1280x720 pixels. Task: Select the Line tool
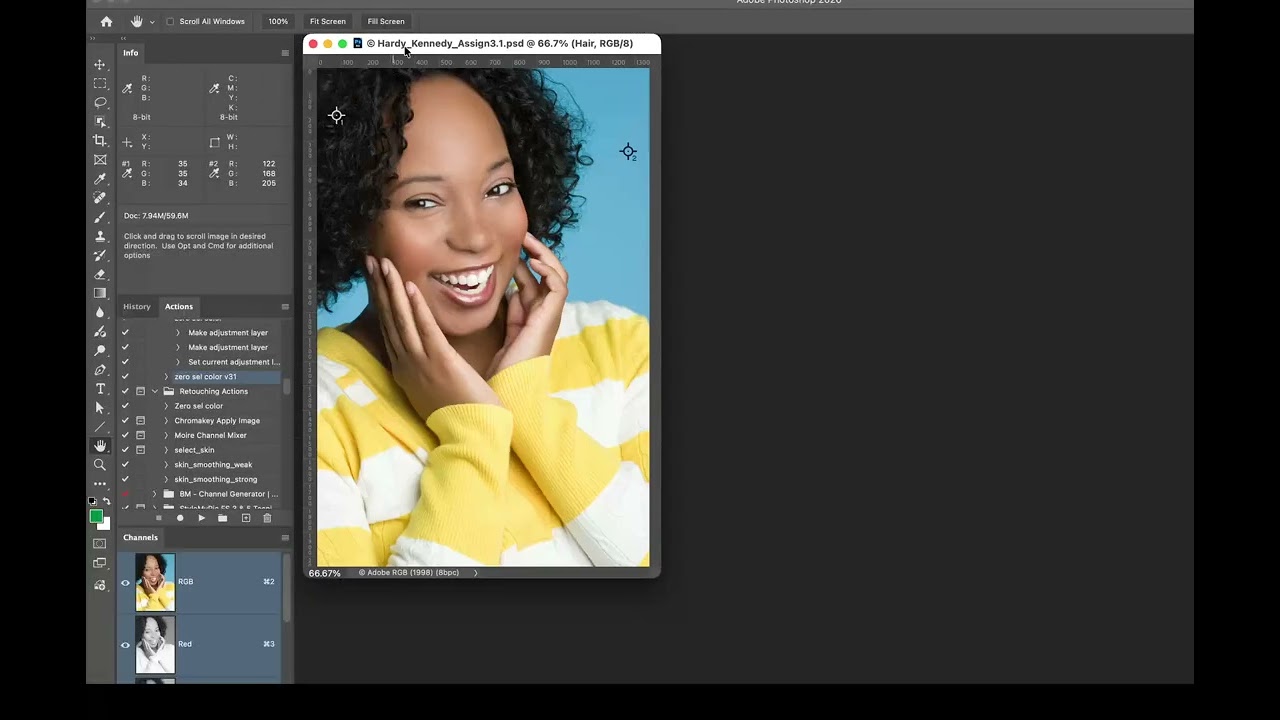point(100,427)
